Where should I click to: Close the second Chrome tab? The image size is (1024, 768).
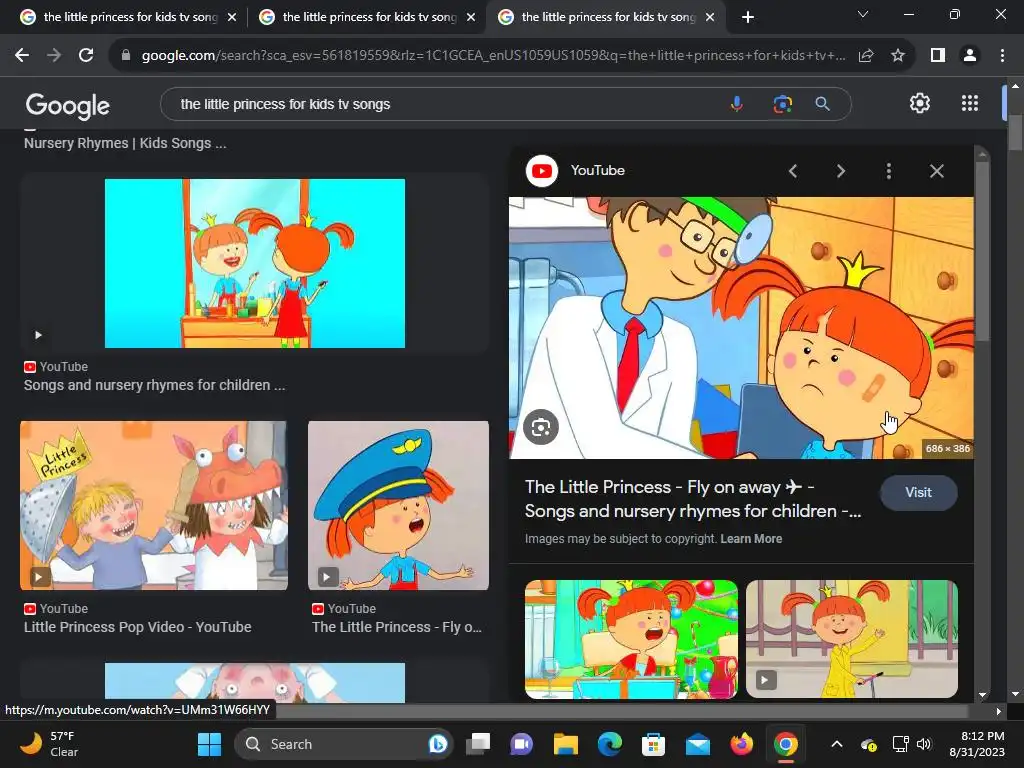point(471,17)
